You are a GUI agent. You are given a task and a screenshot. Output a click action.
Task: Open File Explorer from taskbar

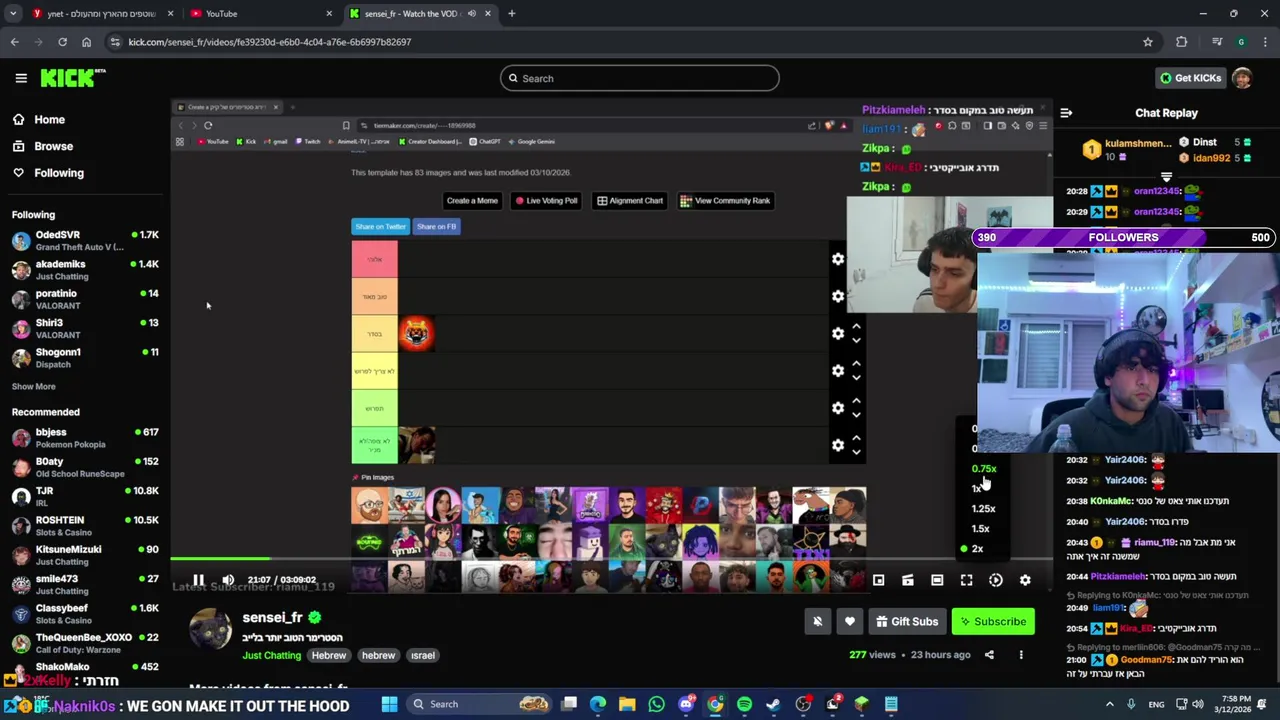click(627, 704)
